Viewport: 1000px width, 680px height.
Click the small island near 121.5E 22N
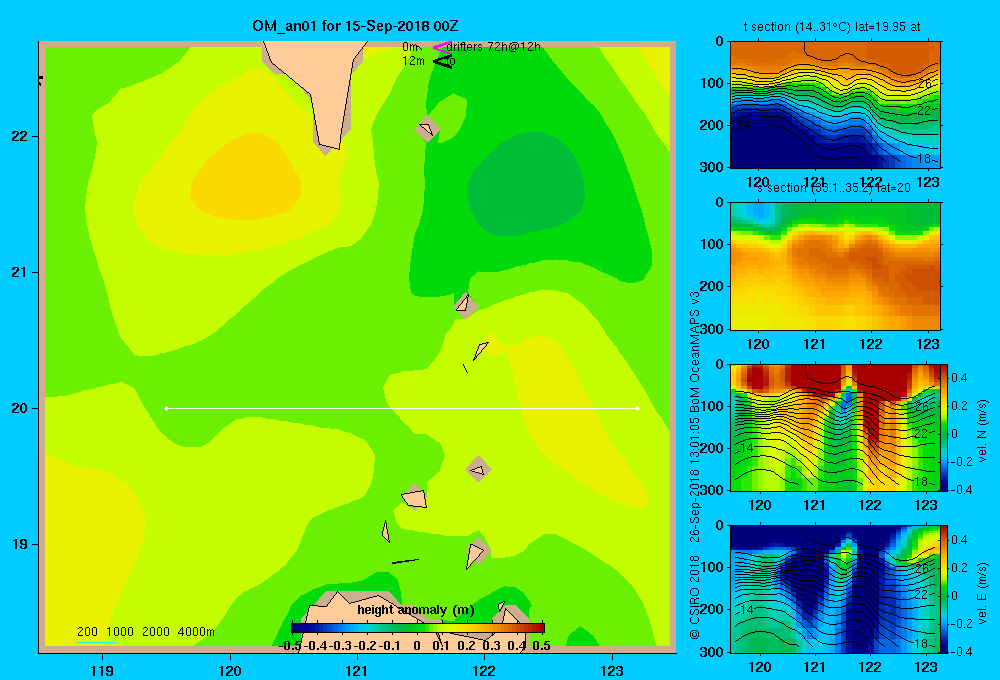tap(427, 129)
